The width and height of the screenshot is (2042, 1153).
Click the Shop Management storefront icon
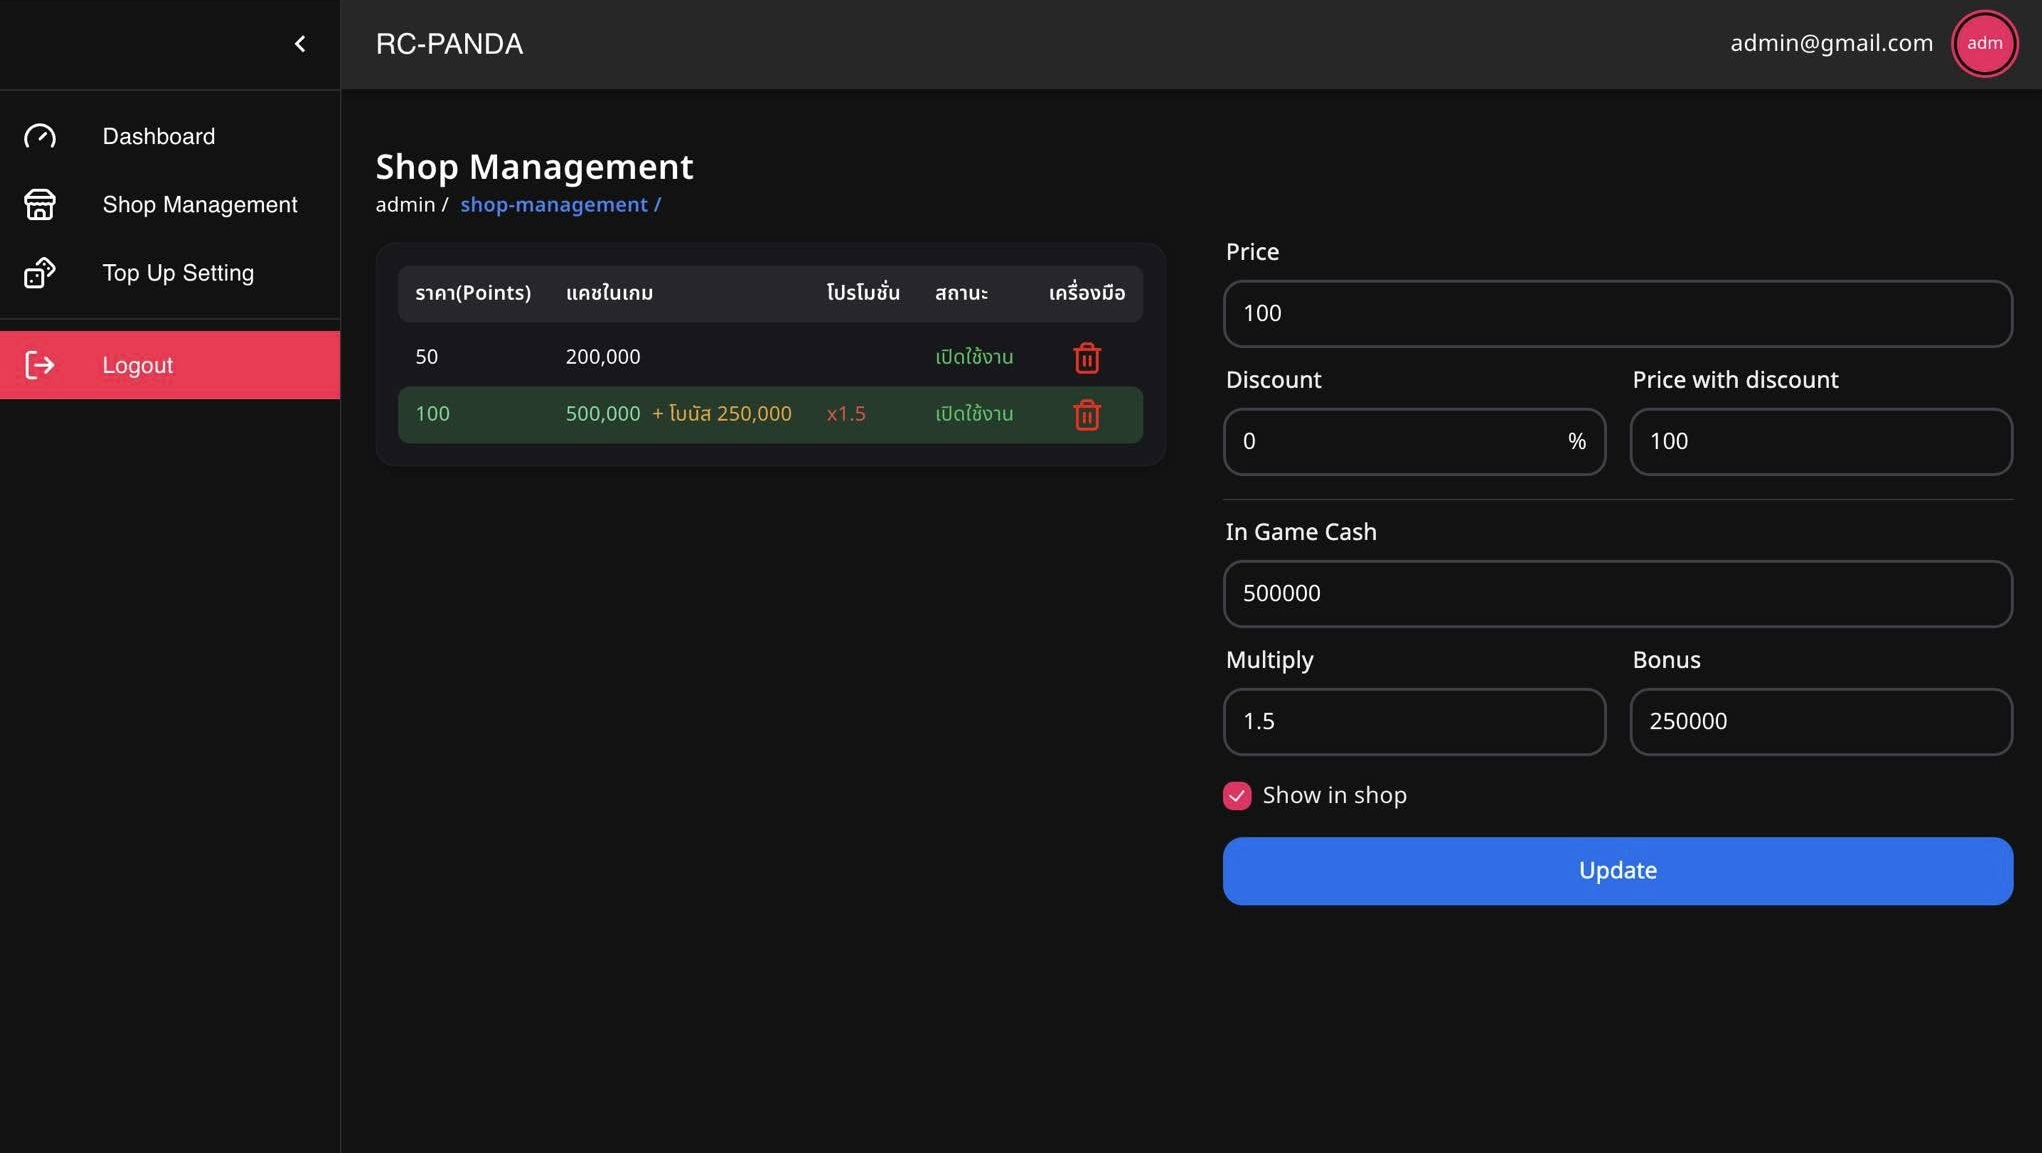tap(40, 204)
